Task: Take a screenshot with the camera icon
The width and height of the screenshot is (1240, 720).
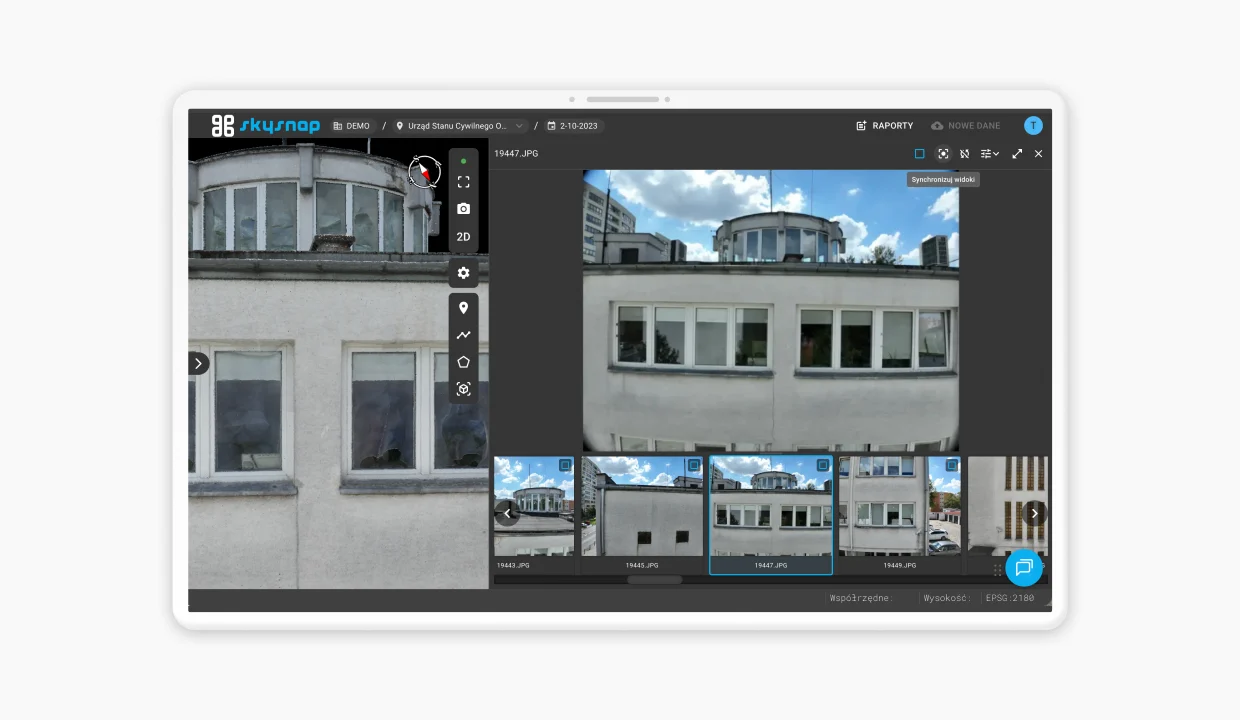Action: click(x=463, y=209)
